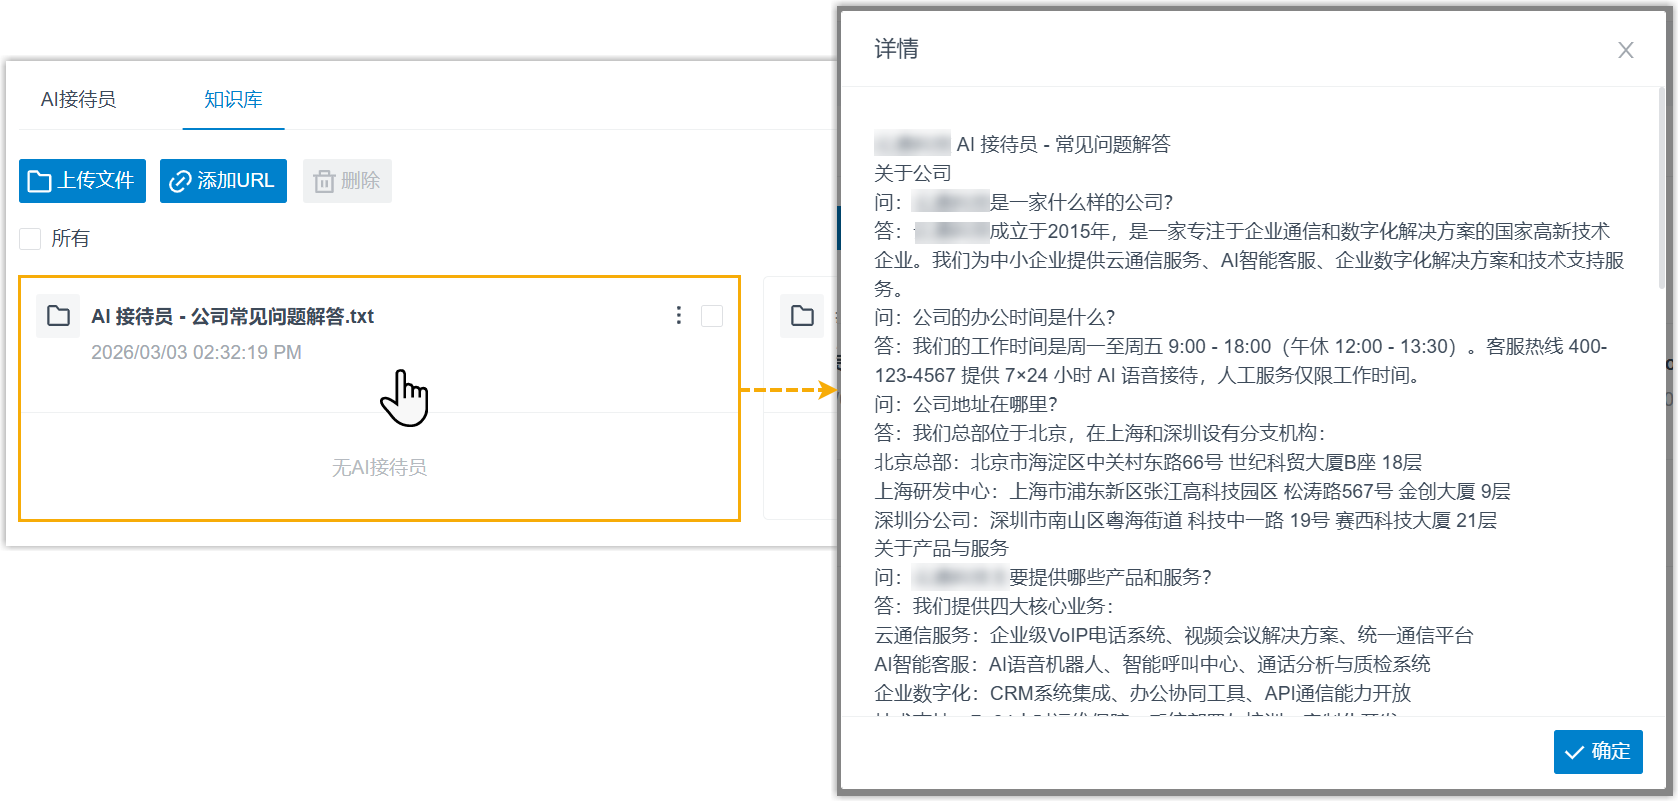Screen dimensions: 1679x802
Task: Select the 知识库 tab
Action: [x=233, y=99]
